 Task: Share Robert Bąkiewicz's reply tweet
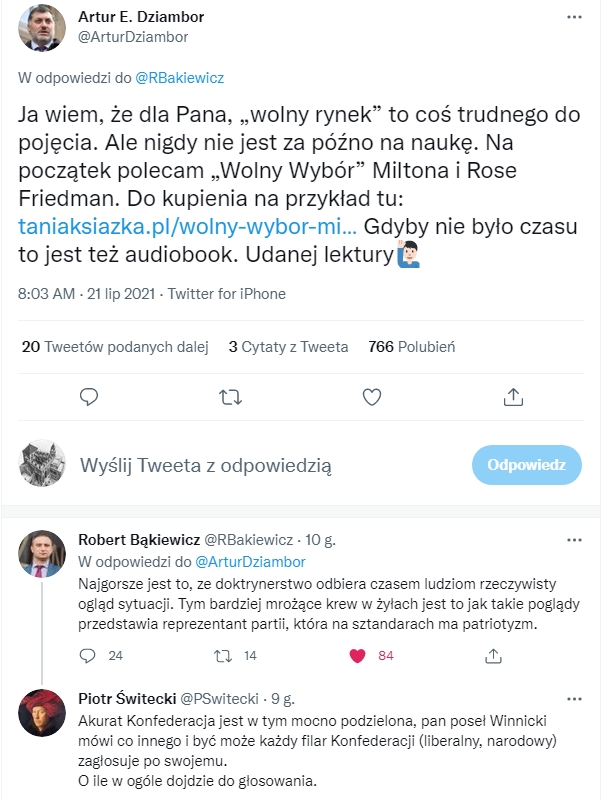pyautogui.click(x=492, y=656)
